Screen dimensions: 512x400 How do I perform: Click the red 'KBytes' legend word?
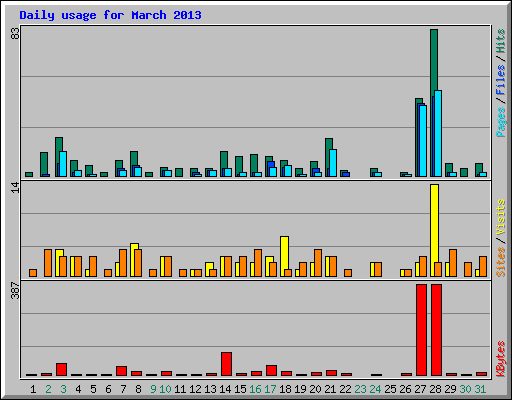[501, 359]
